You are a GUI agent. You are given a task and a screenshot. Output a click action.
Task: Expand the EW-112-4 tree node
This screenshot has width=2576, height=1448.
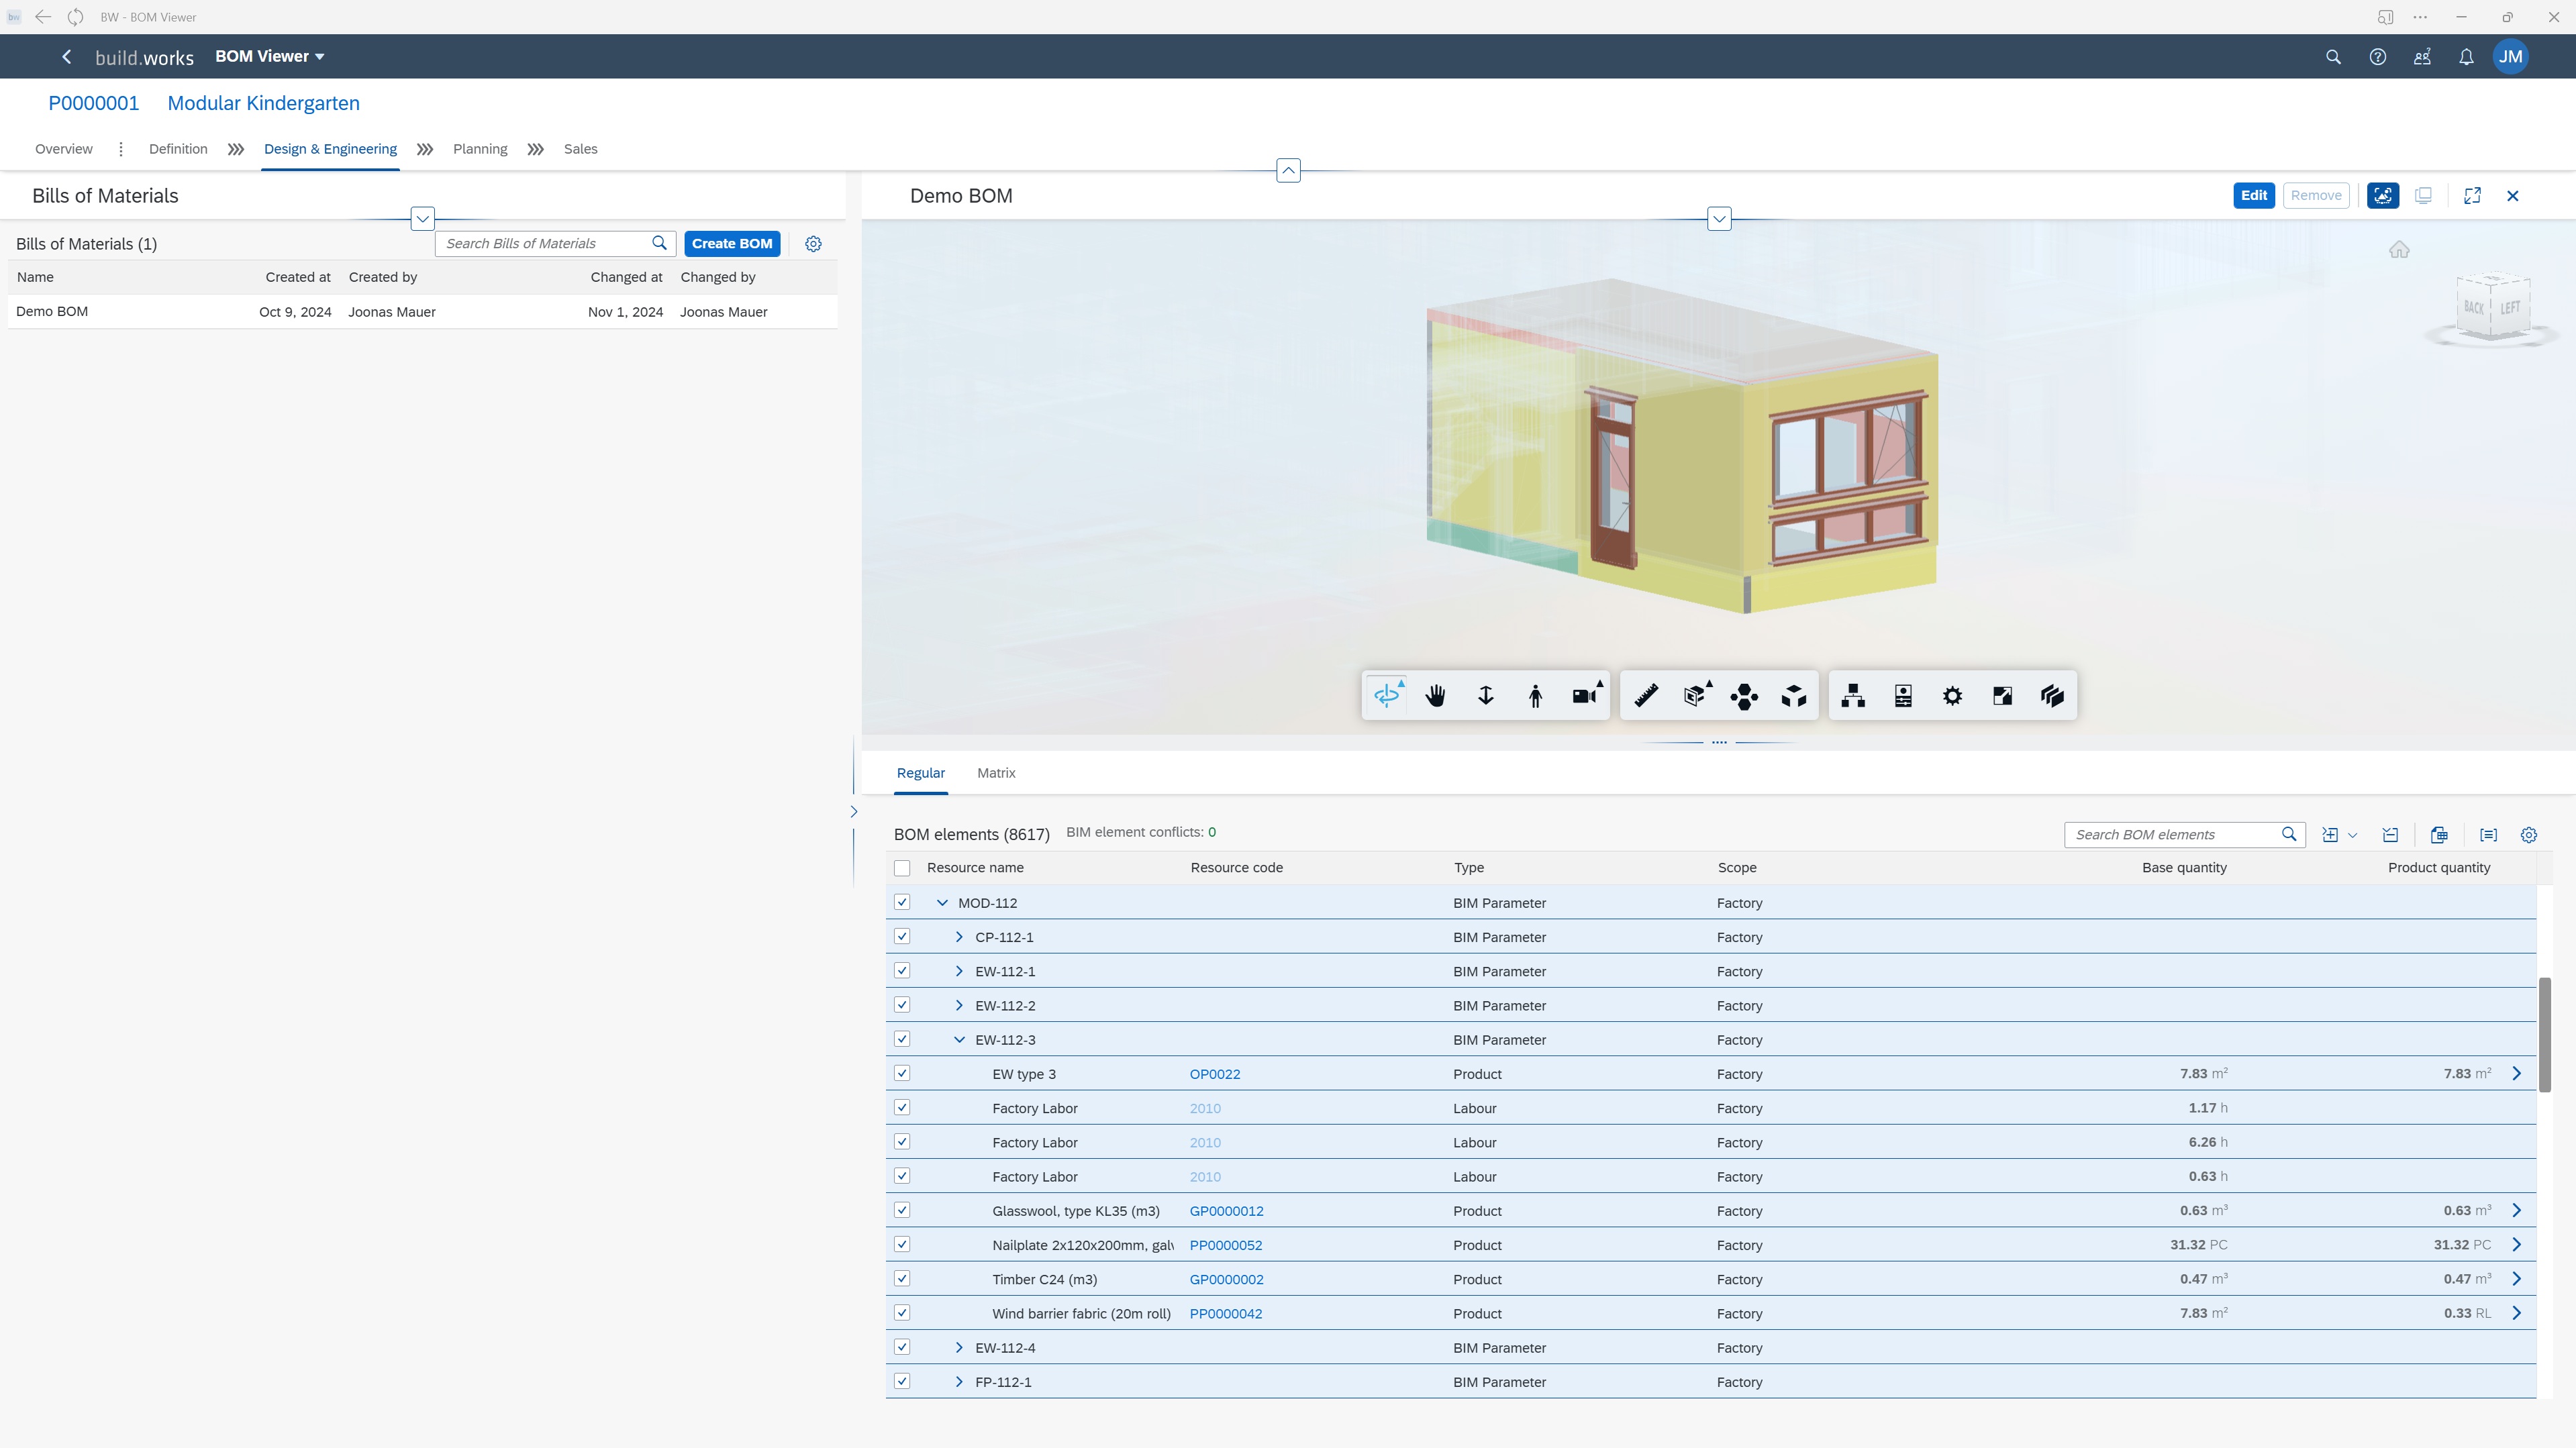[959, 1348]
